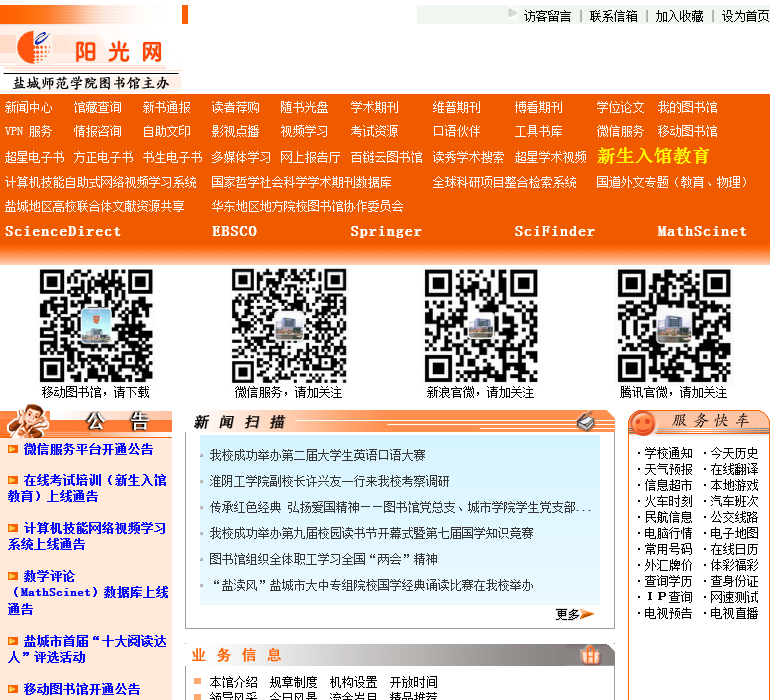Click 网速测试 in 服务快车
Screen dimensions: 770x700
tap(734, 597)
